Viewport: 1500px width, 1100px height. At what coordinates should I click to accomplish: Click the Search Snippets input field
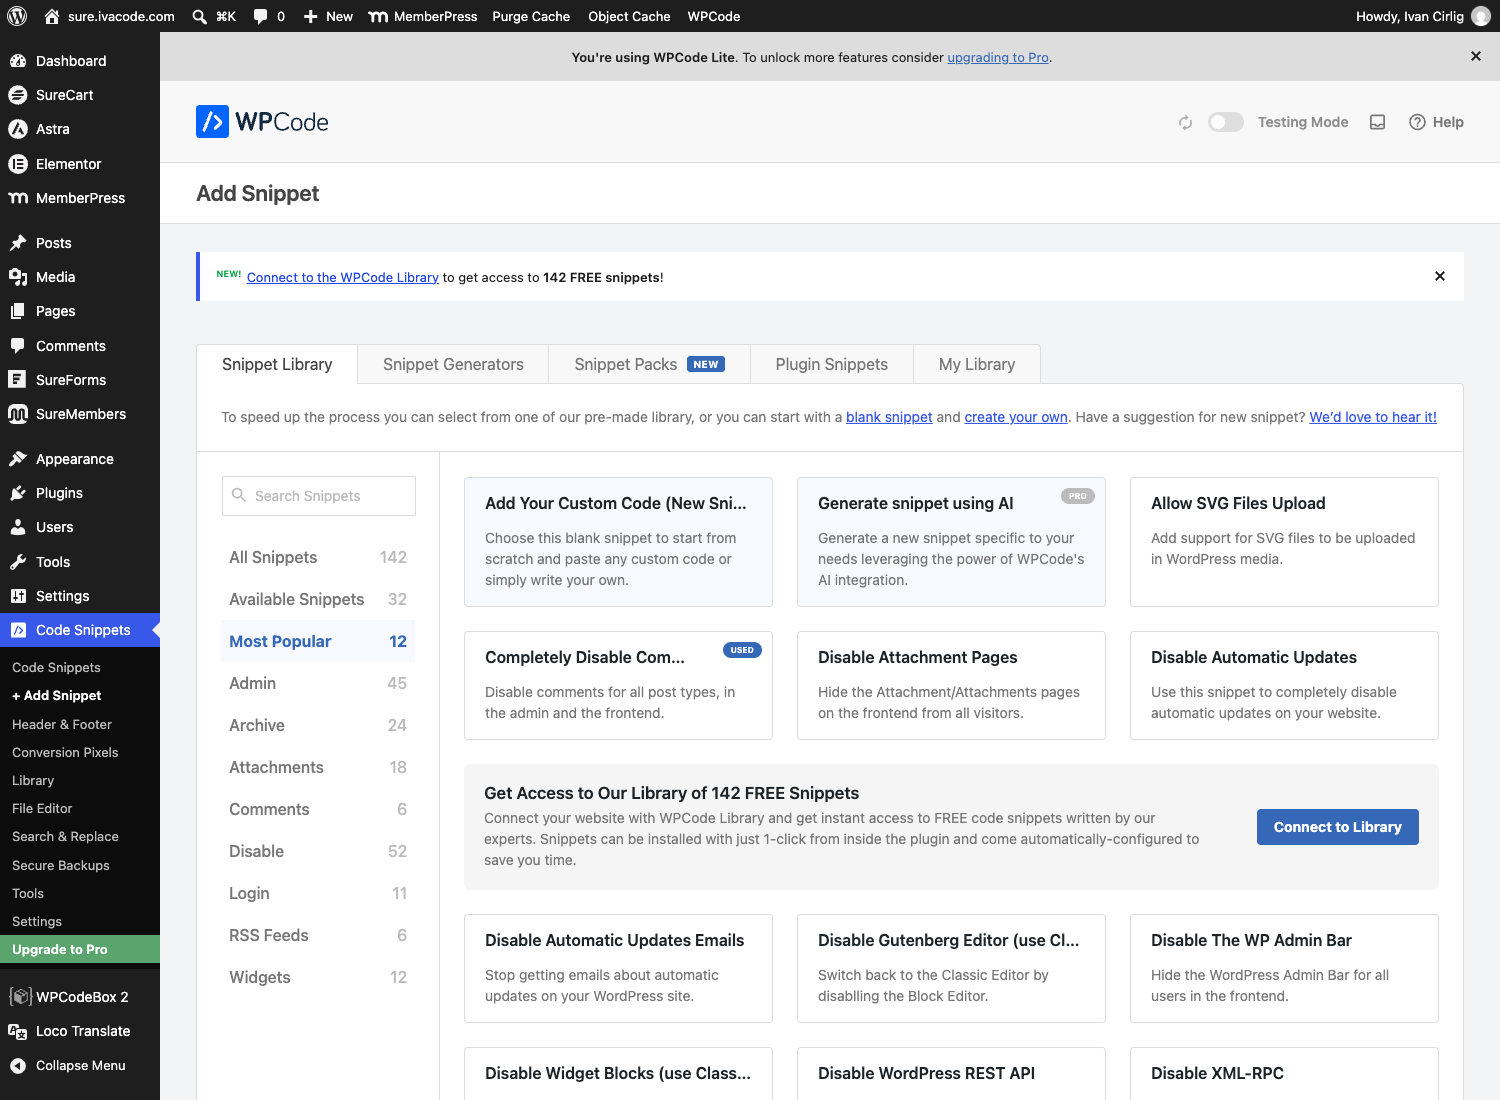point(319,496)
